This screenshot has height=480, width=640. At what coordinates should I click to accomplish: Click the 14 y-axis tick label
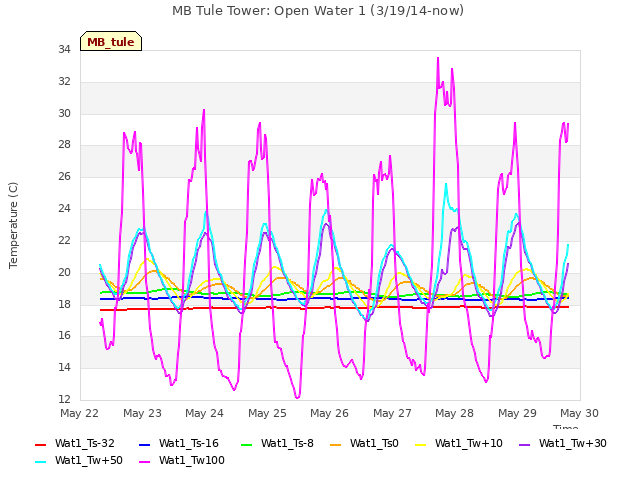click(x=64, y=367)
